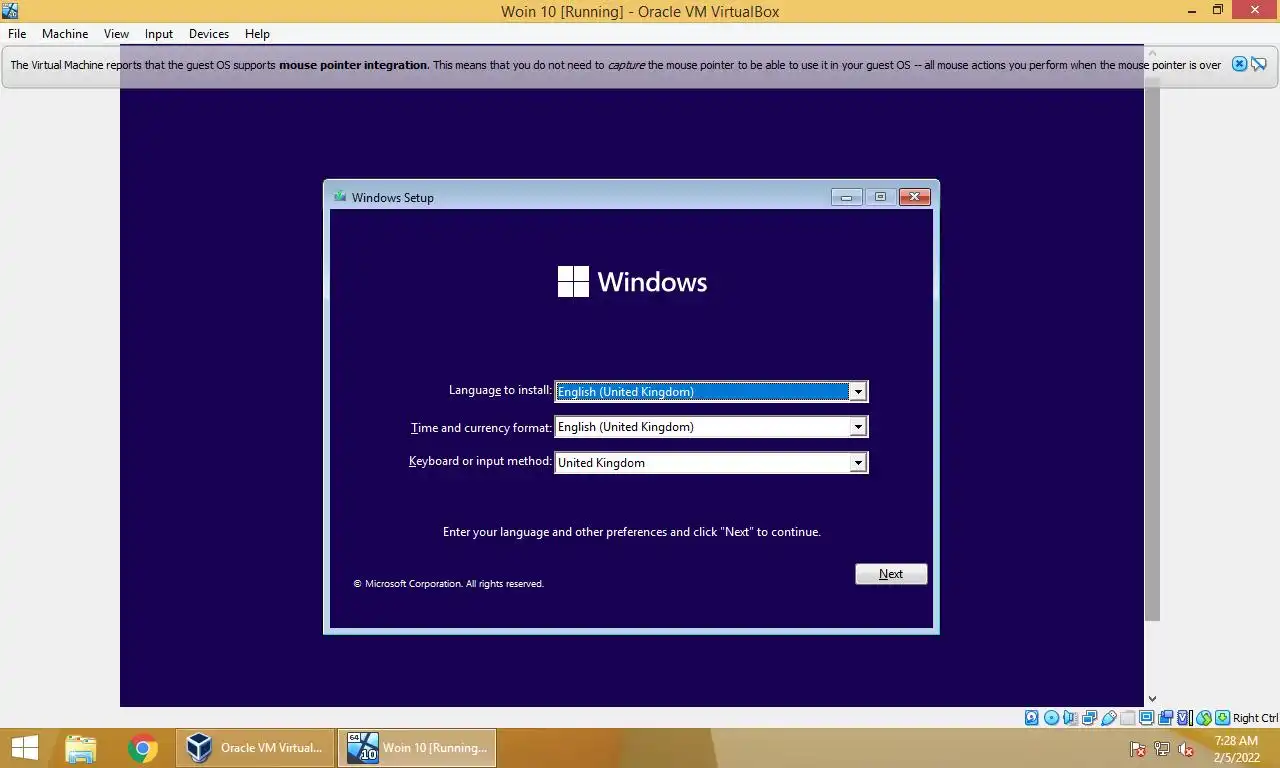Click the display indicator in VirtualBox status bar
This screenshot has width=1280, height=768.
pos(1146,718)
